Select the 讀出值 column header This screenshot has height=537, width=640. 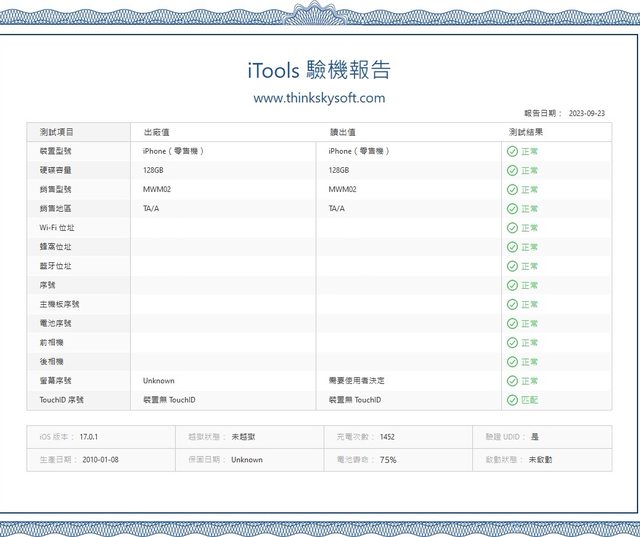(343, 132)
